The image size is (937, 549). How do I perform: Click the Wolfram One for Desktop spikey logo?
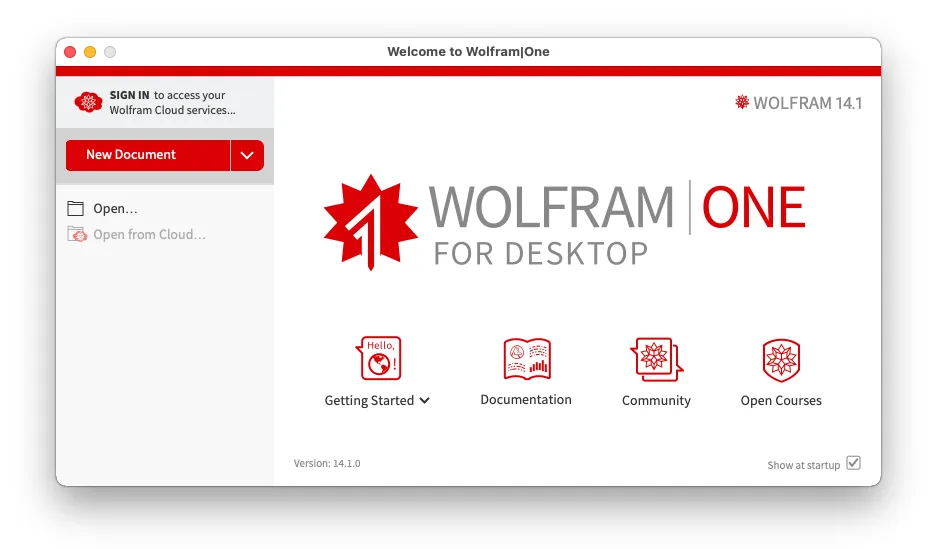370,222
